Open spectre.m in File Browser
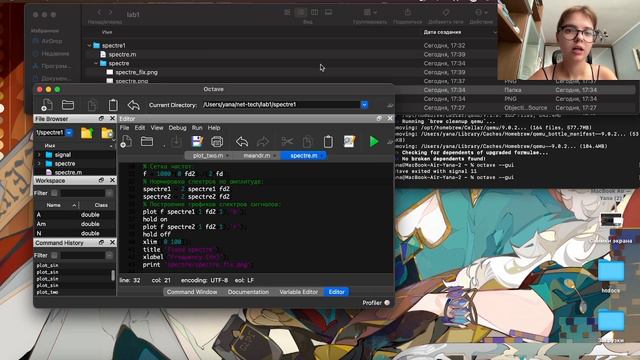Image resolution: width=640 pixels, height=360 pixels. (x=68, y=172)
